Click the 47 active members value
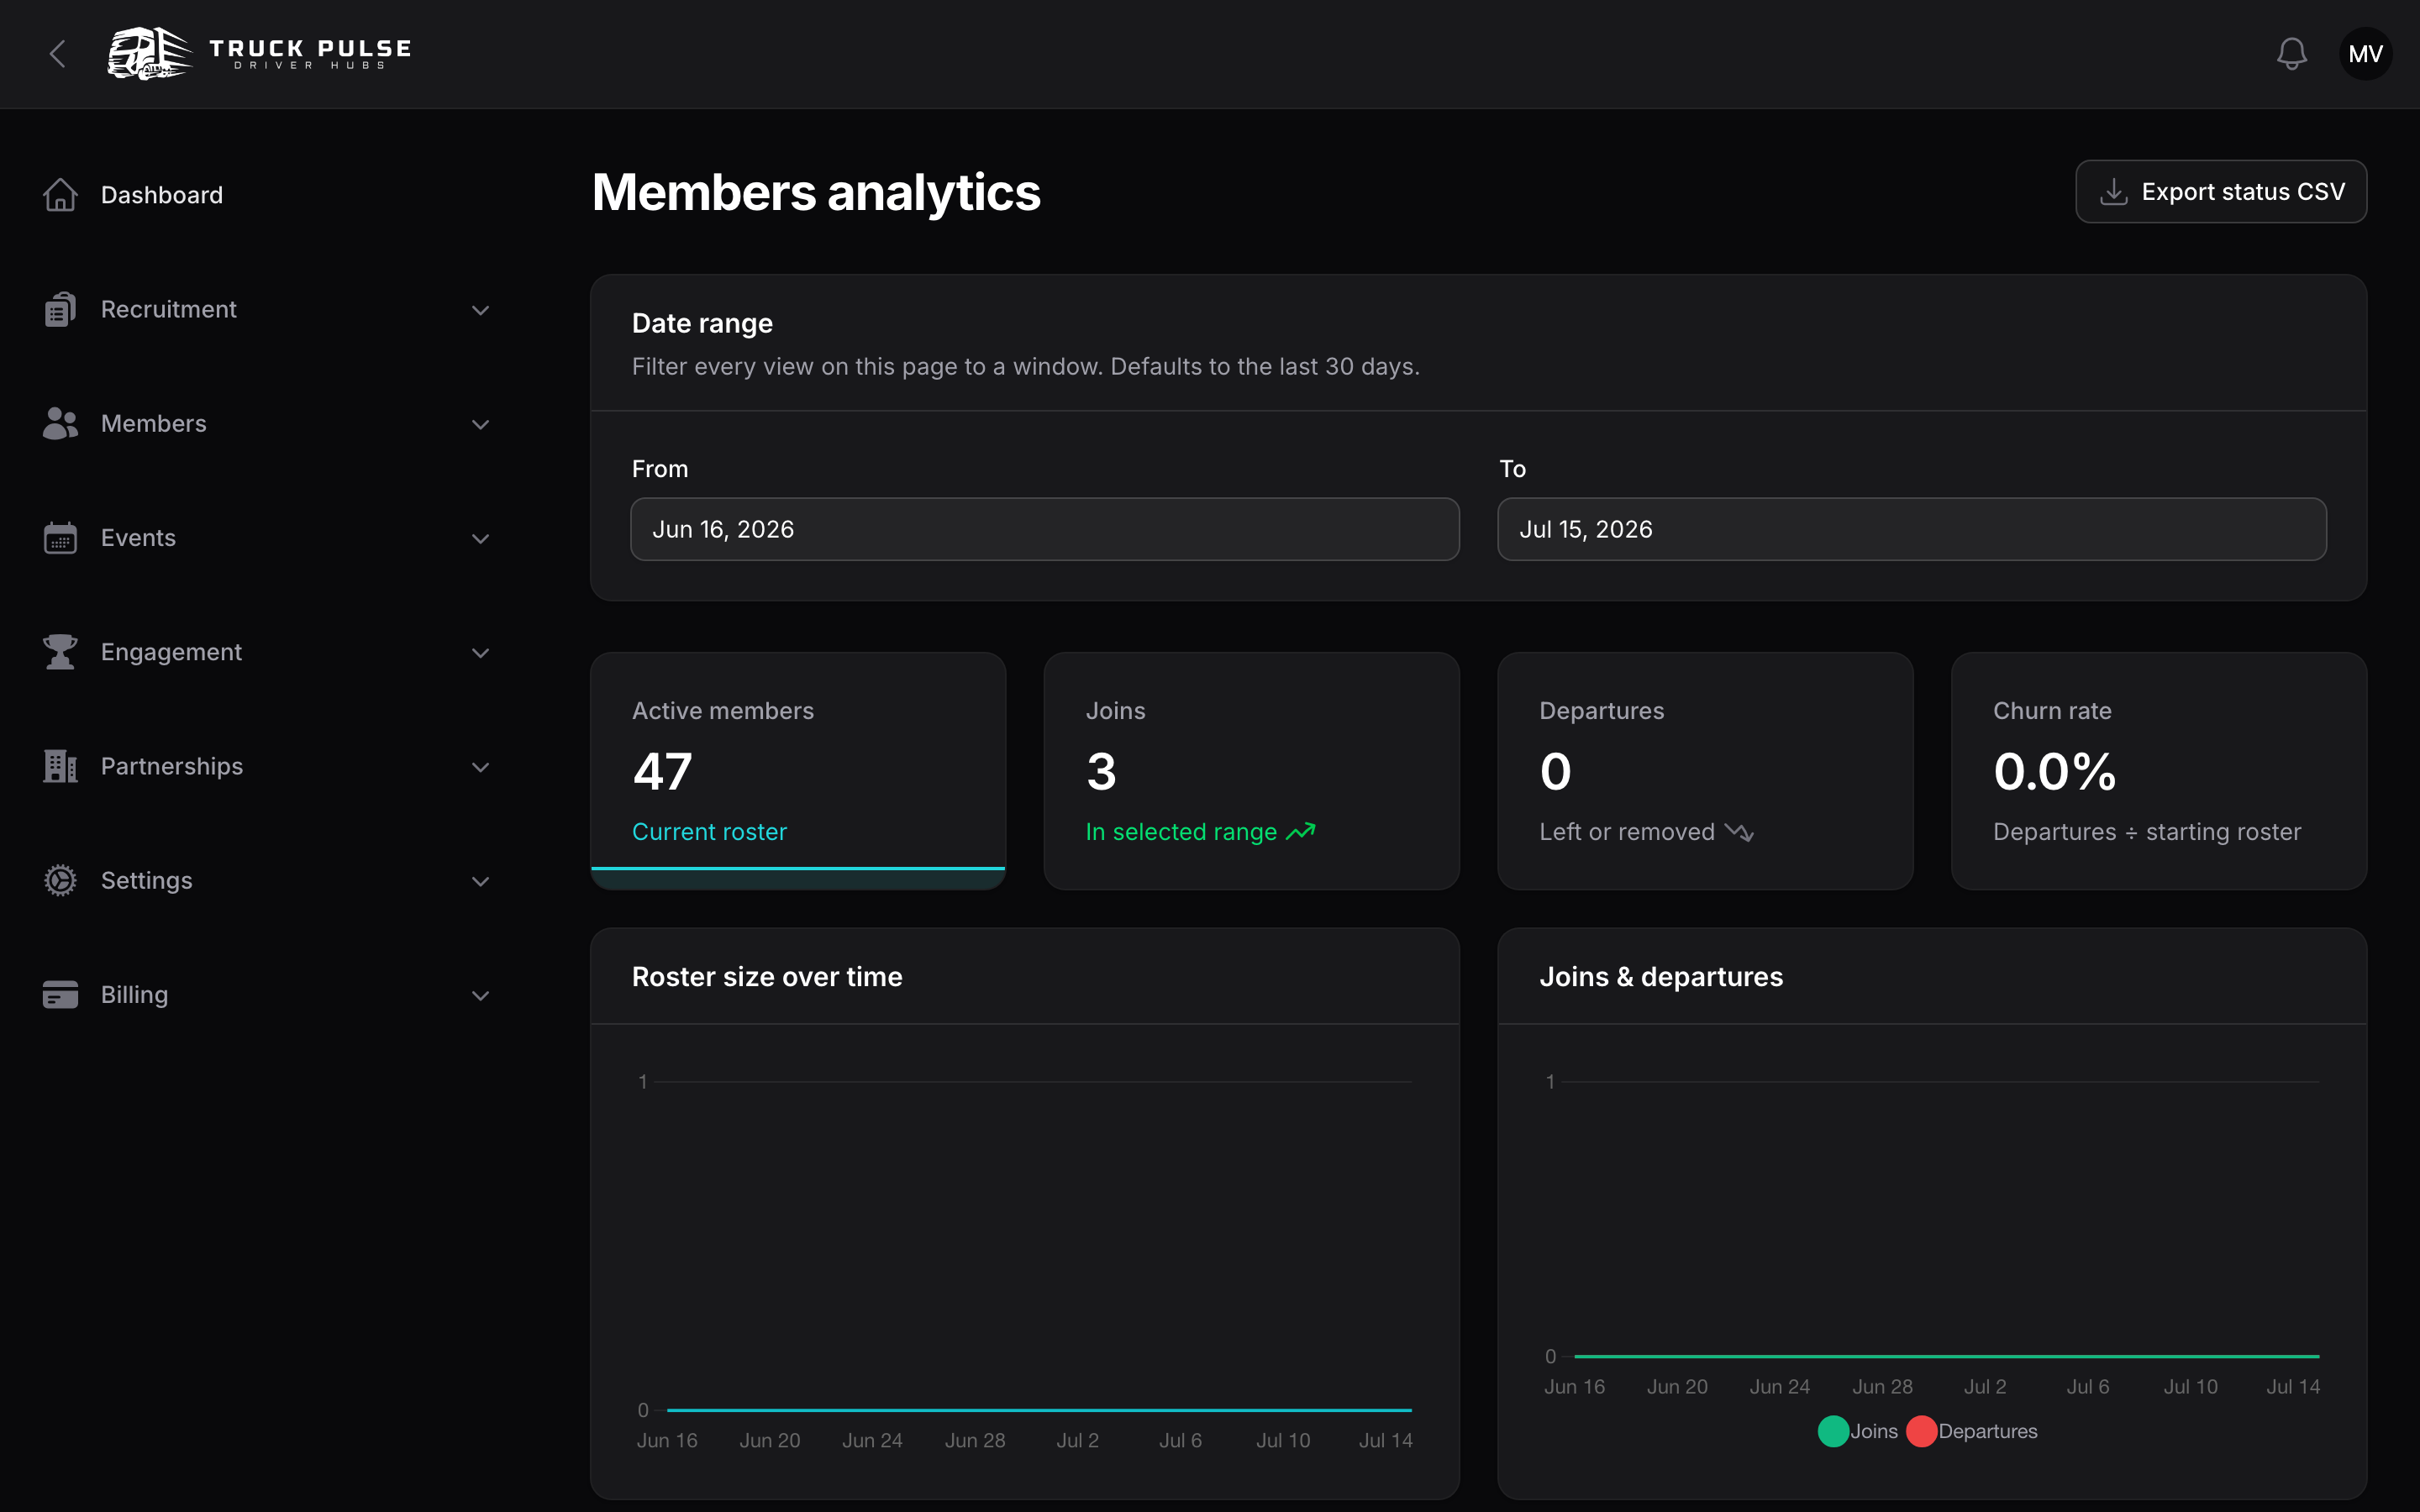Viewport: 2420px width, 1512px height. click(662, 771)
